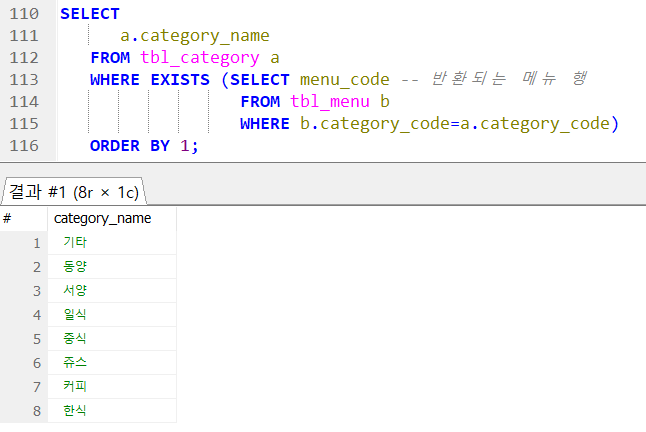
Task: Click line number 114 in the editor gutter
Action: click(x=24, y=102)
